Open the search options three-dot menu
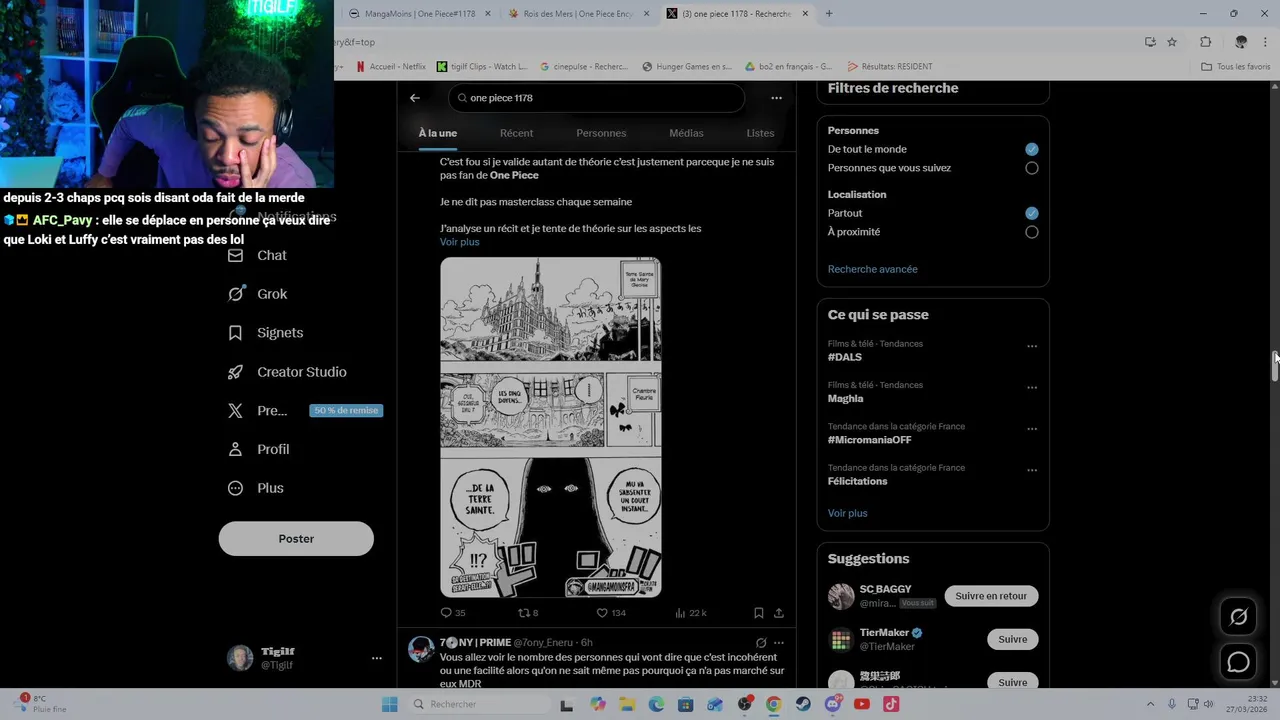The width and height of the screenshot is (1280, 720). 776,98
